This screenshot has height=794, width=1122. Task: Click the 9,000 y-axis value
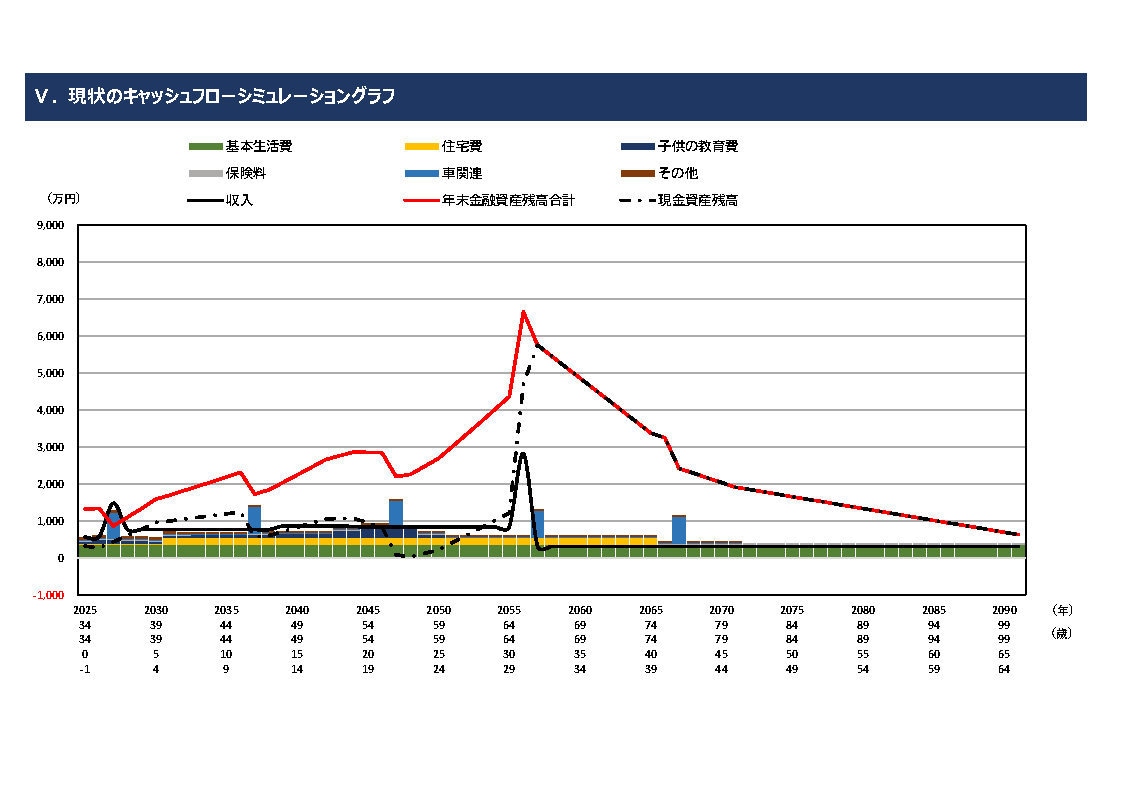[50, 225]
